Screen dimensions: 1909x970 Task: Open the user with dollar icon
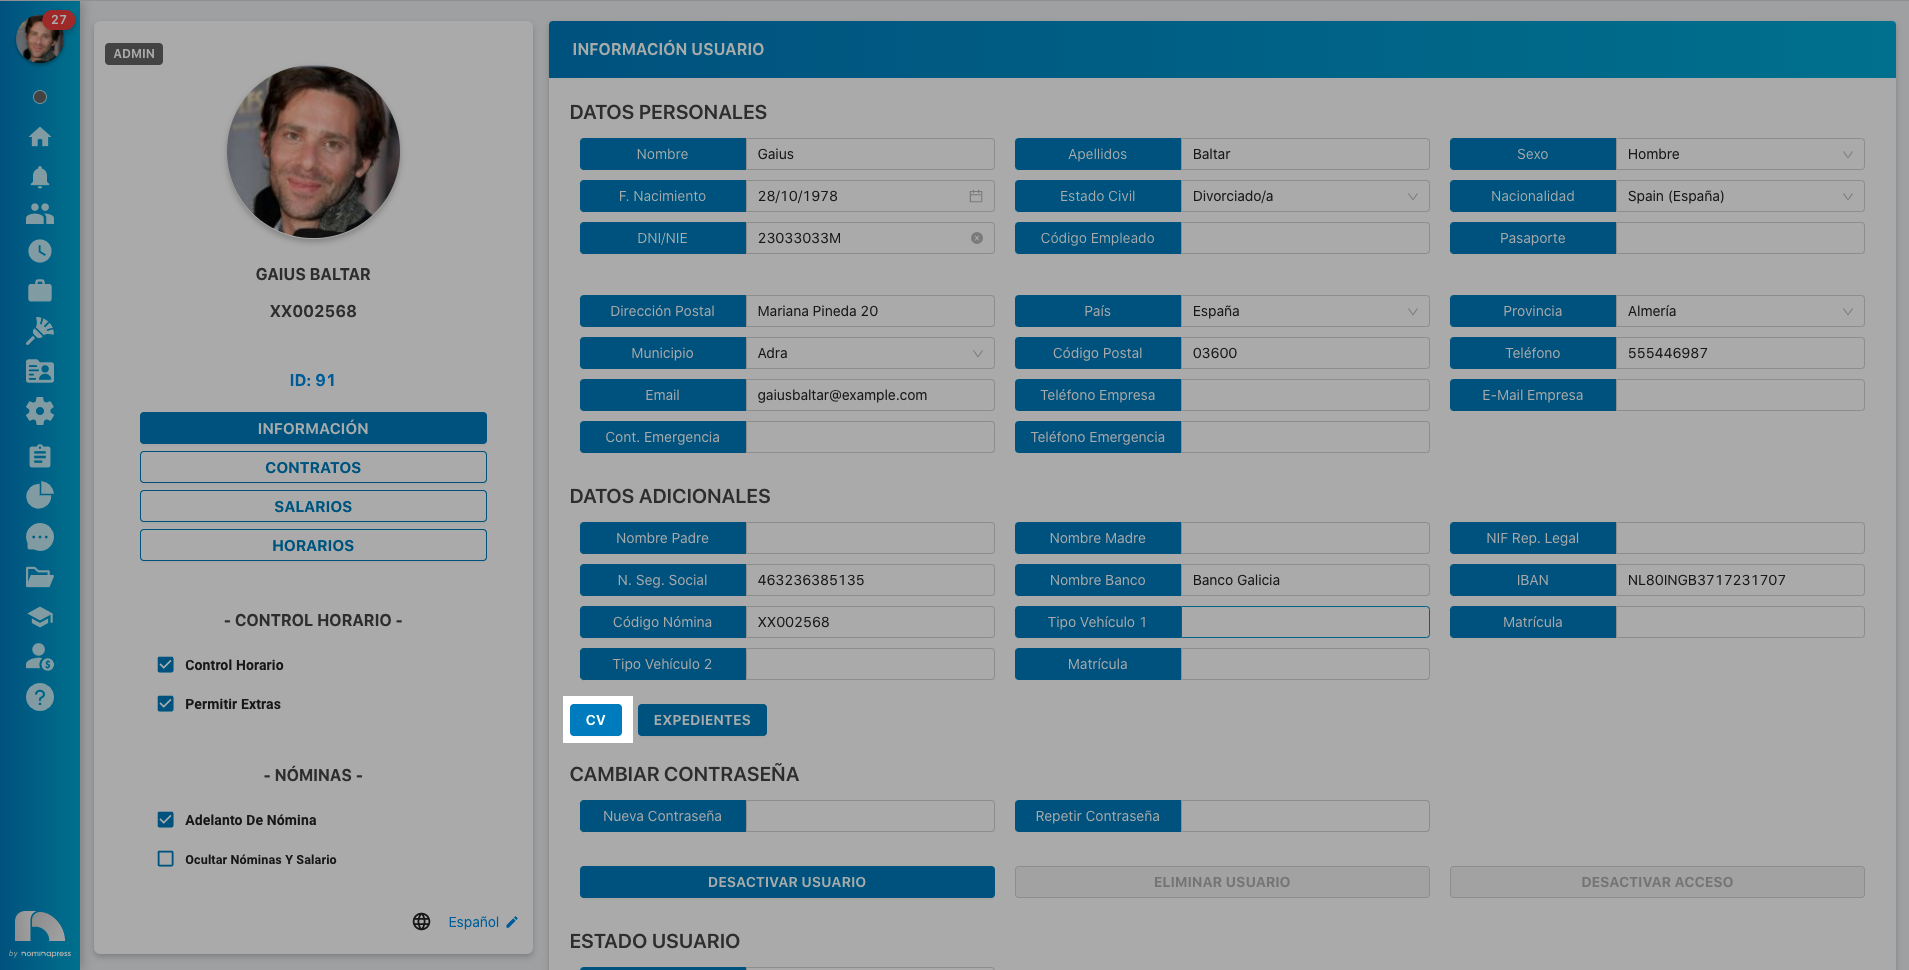(40, 657)
